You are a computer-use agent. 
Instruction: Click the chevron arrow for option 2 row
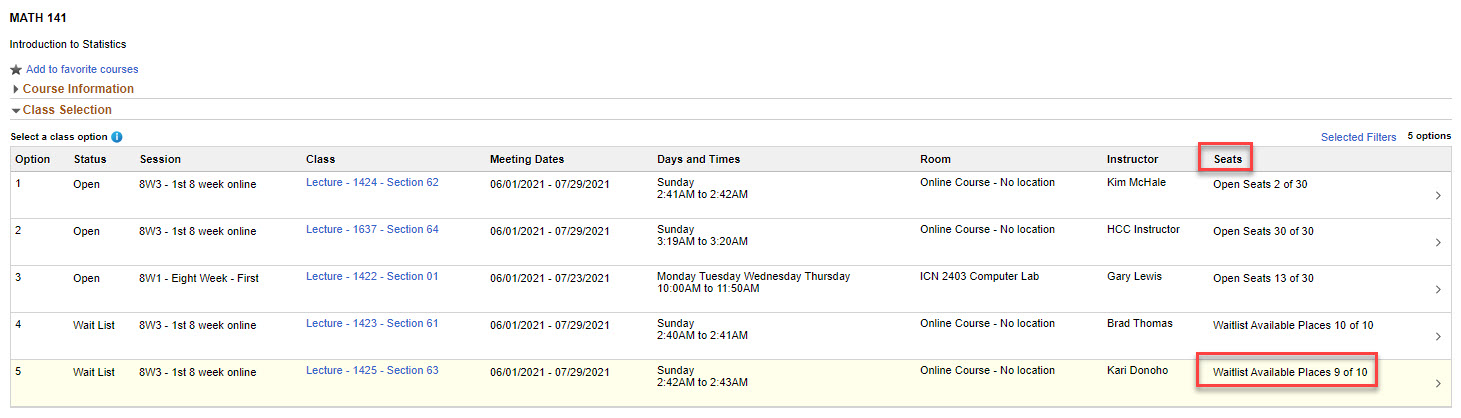[x=1438, y=243]
